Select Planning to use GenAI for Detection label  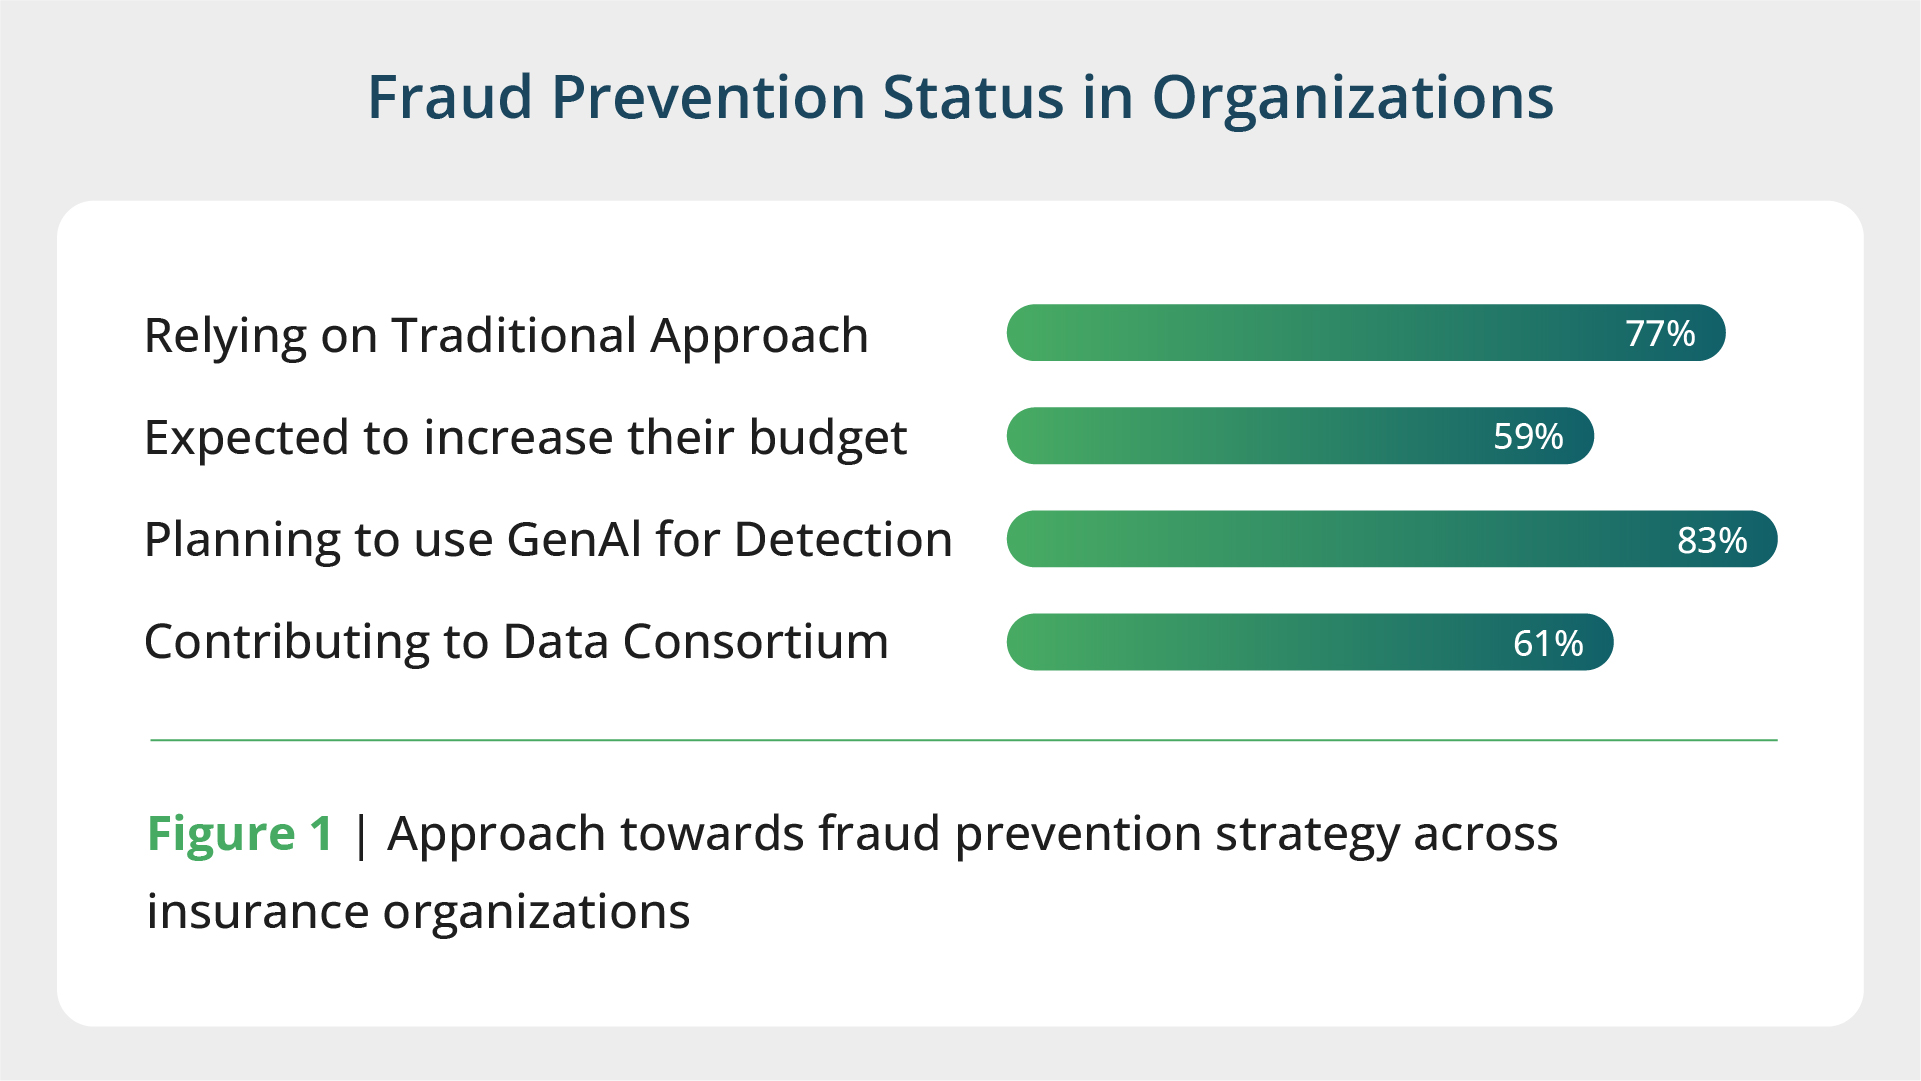coord(548,540)
